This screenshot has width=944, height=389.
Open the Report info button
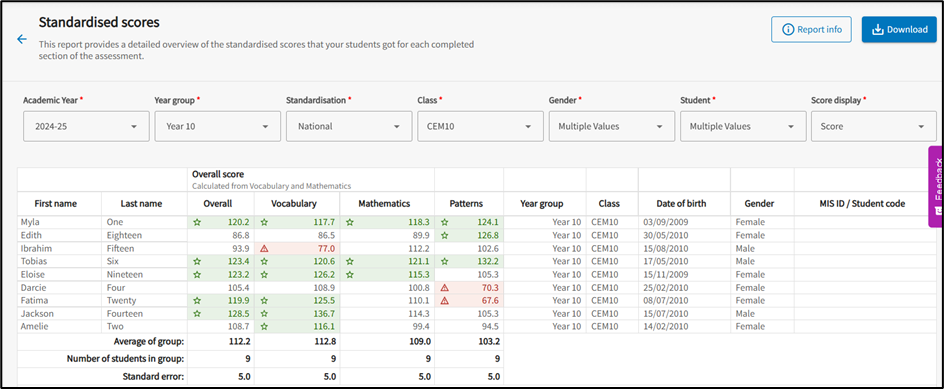coord(811,30)
